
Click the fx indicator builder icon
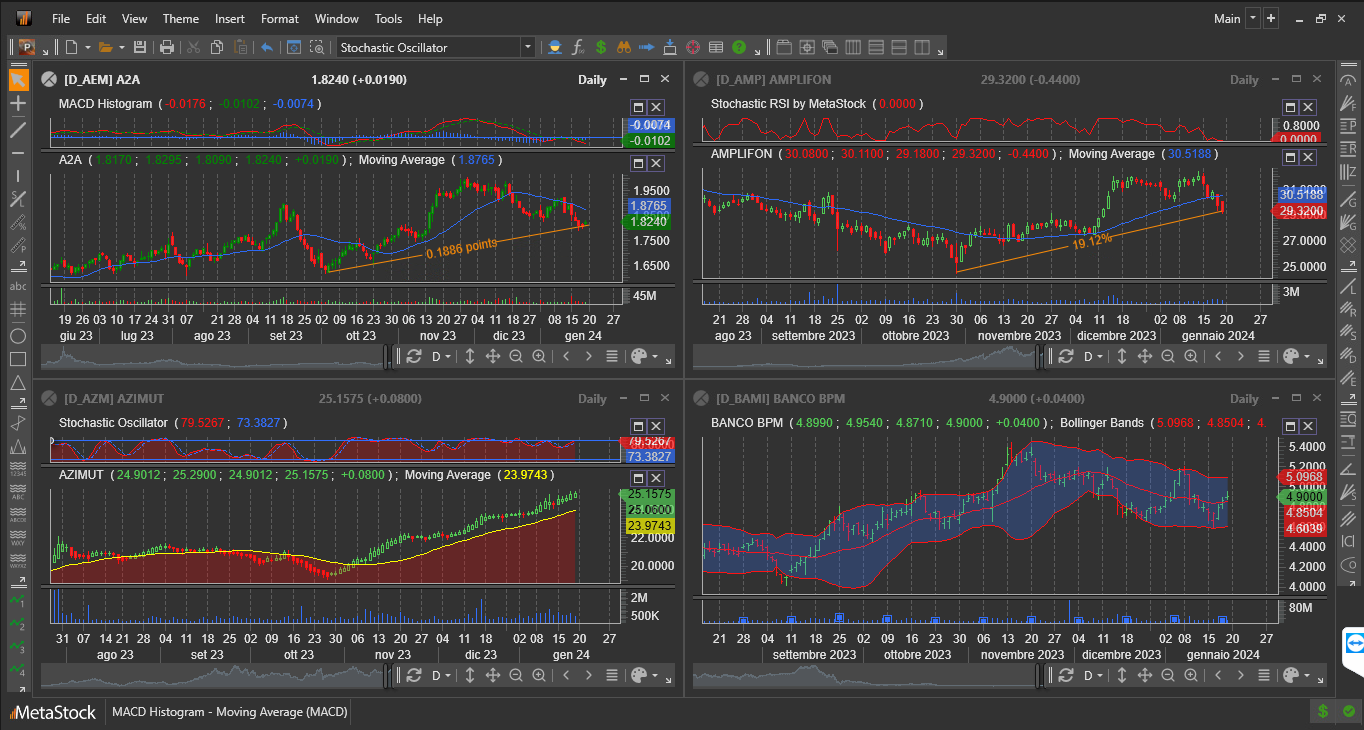click(x=578, y=47)
